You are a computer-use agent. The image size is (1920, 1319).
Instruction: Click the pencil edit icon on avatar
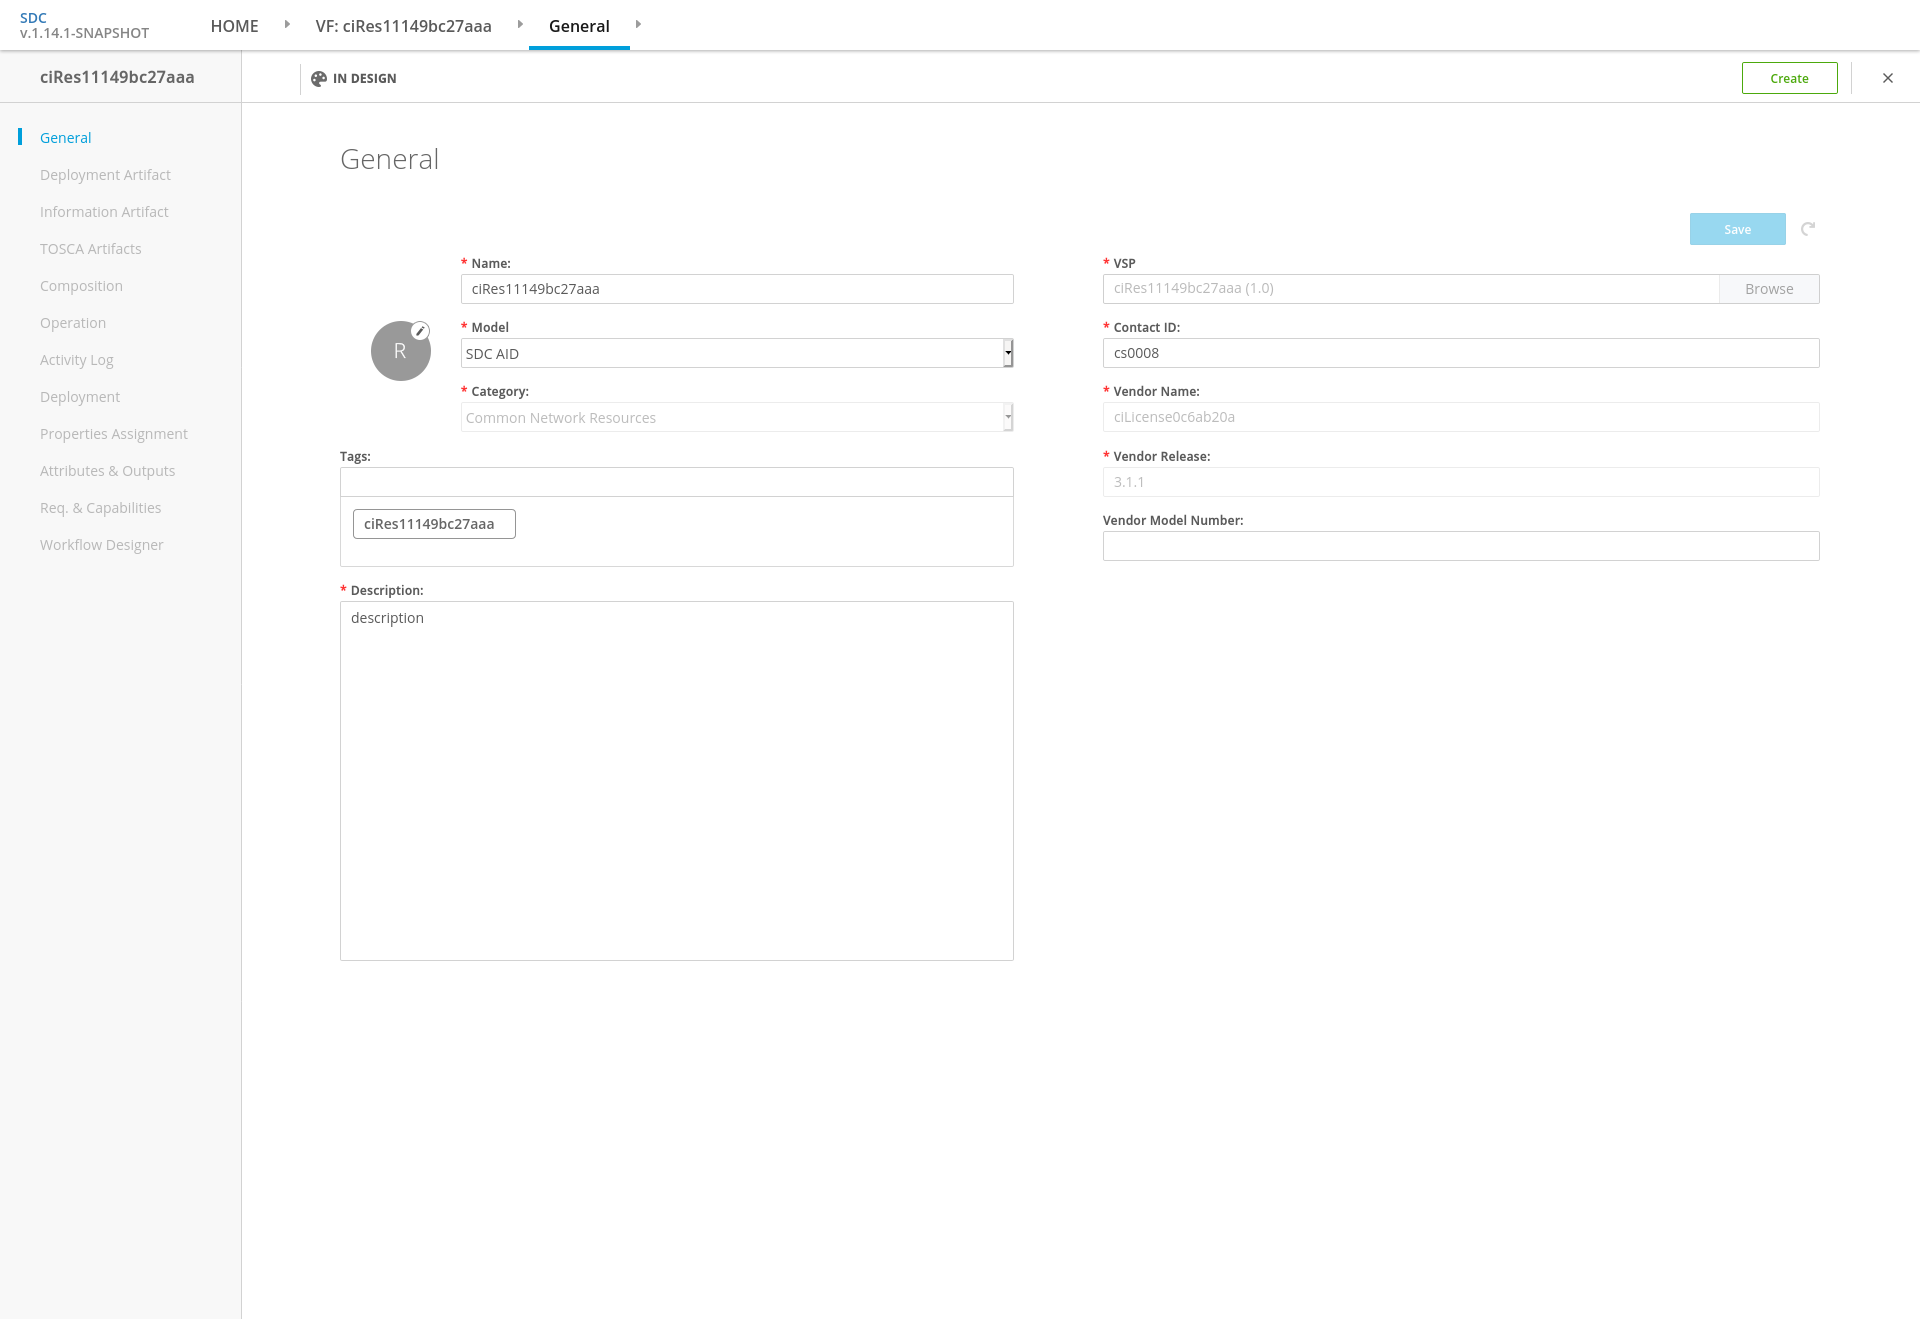point(421,331)
